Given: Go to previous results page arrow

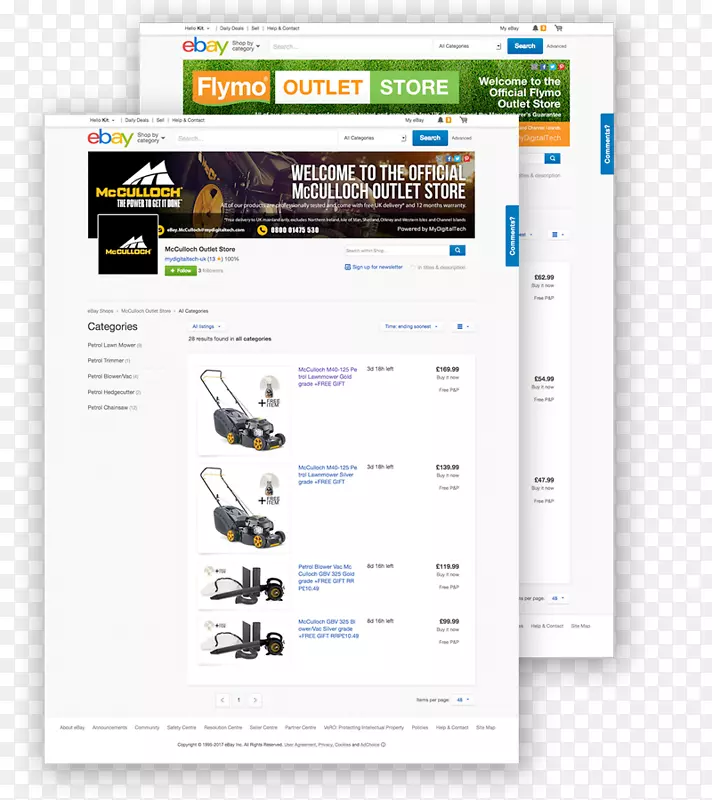Looking at the screenshot, I should (222, 700).
